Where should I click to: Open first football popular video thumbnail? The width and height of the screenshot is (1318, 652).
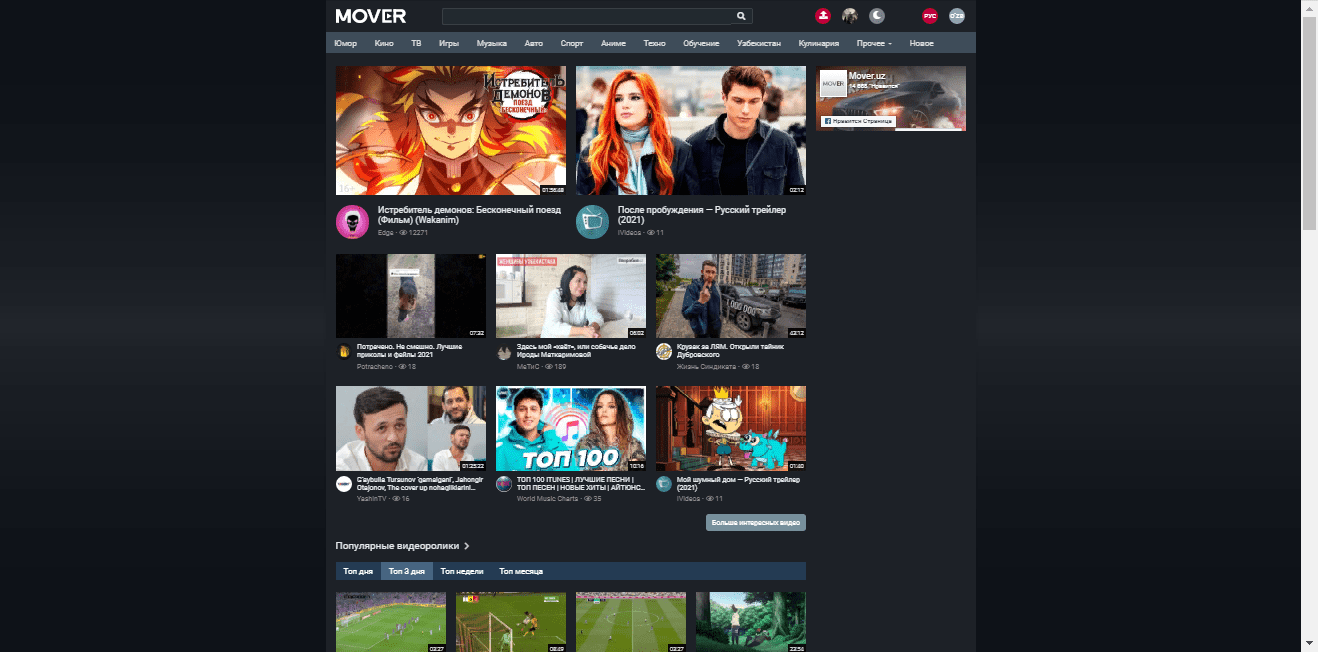(x=391, y=622)
